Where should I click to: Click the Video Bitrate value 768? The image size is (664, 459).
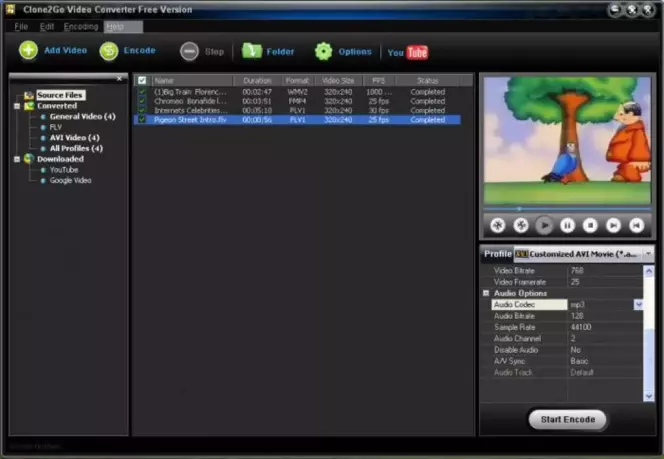pyautogui.click(x=577, y=270)
